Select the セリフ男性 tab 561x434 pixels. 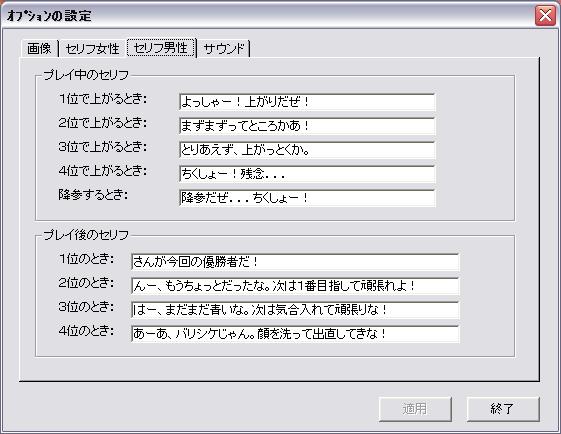tap(161, 48)
